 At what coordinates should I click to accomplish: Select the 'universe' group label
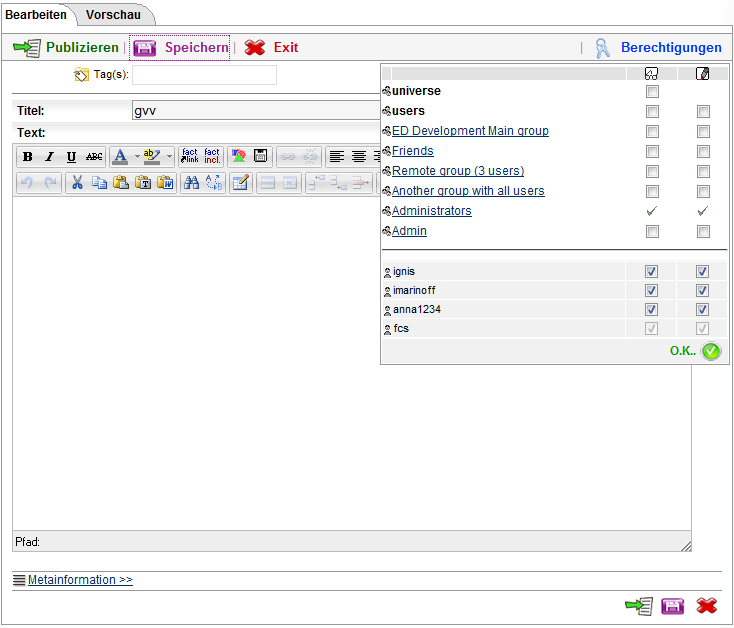point(416,91)
